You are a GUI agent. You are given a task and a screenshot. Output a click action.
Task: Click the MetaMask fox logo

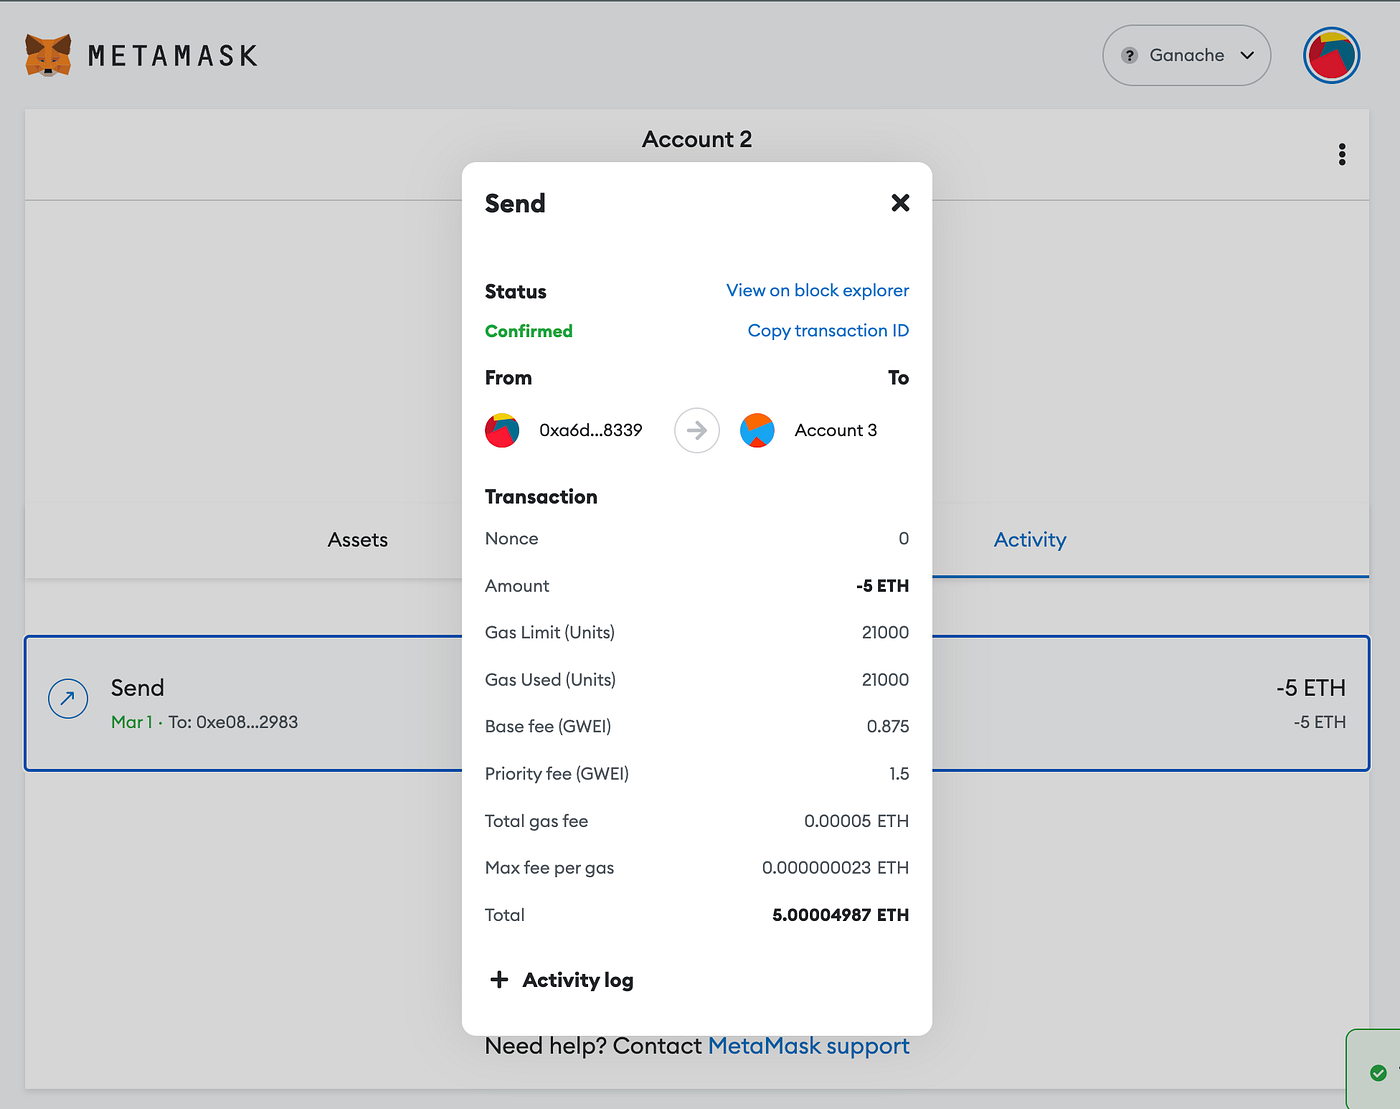pyautogui.click(x=48, y=55)
